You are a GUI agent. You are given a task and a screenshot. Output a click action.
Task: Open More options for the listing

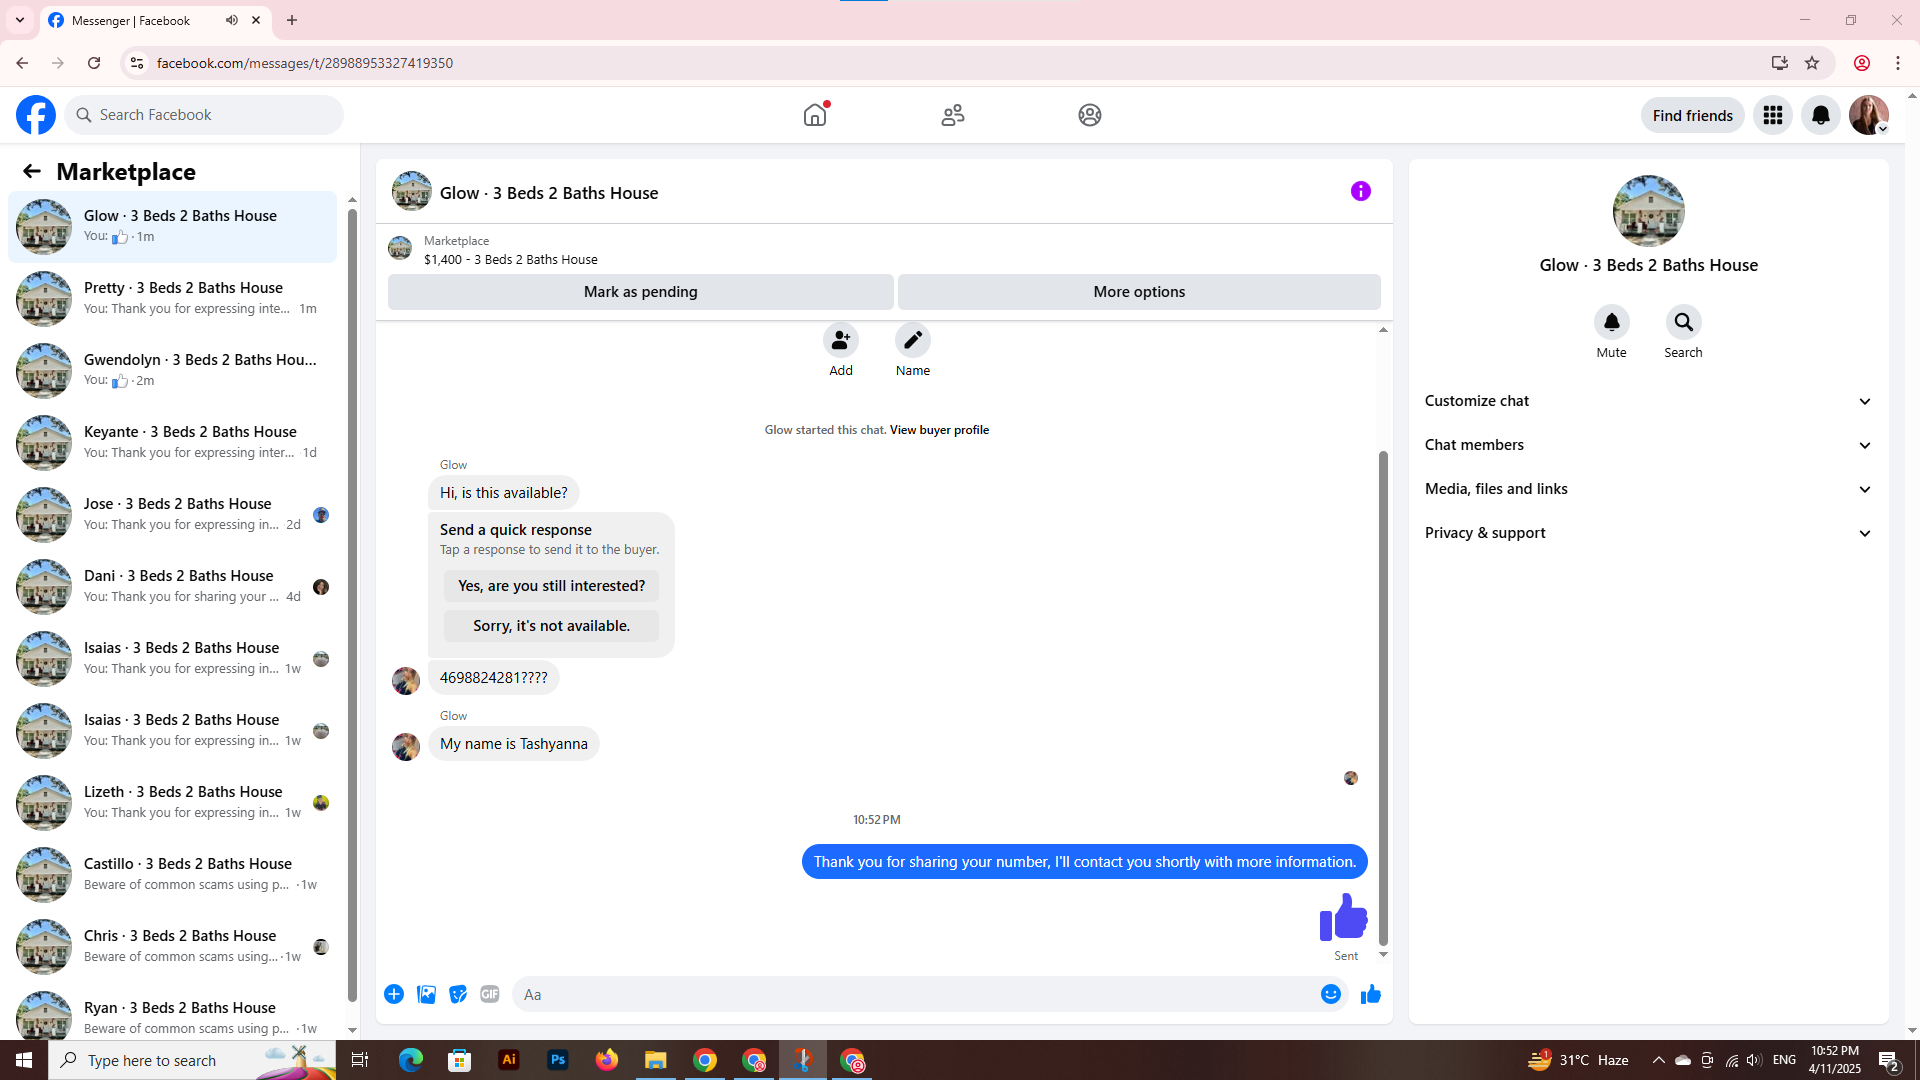click(1139, 292)
